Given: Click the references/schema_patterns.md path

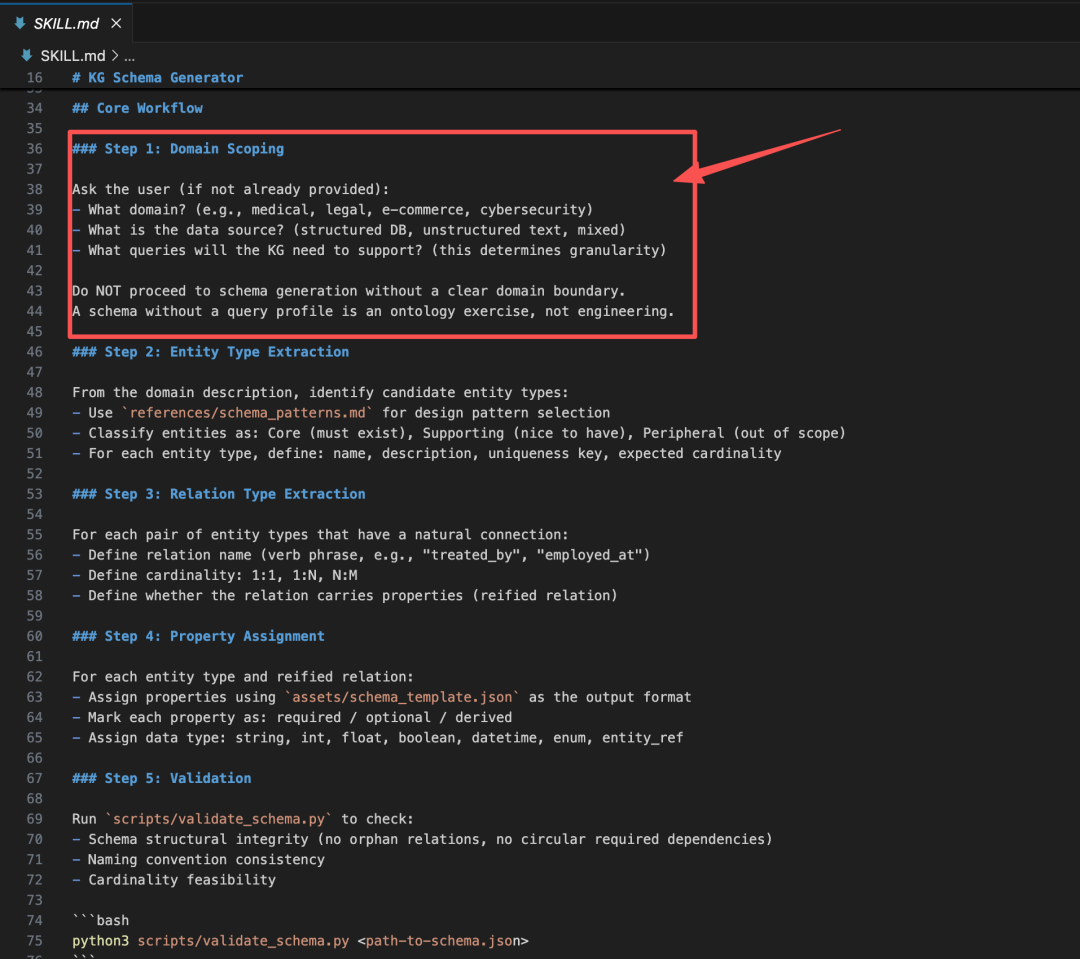Looking at the screenshot, I should tap(248, 413).
